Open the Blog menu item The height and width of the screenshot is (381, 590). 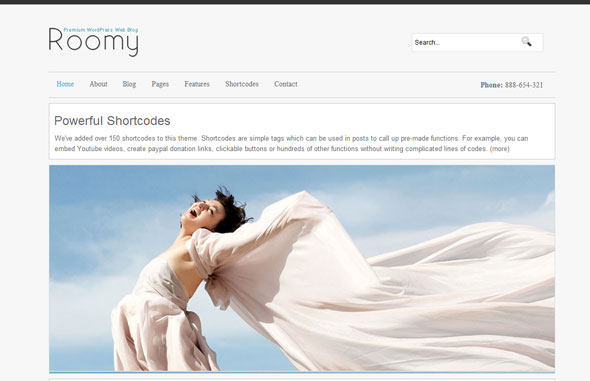(x=129, y=84)
